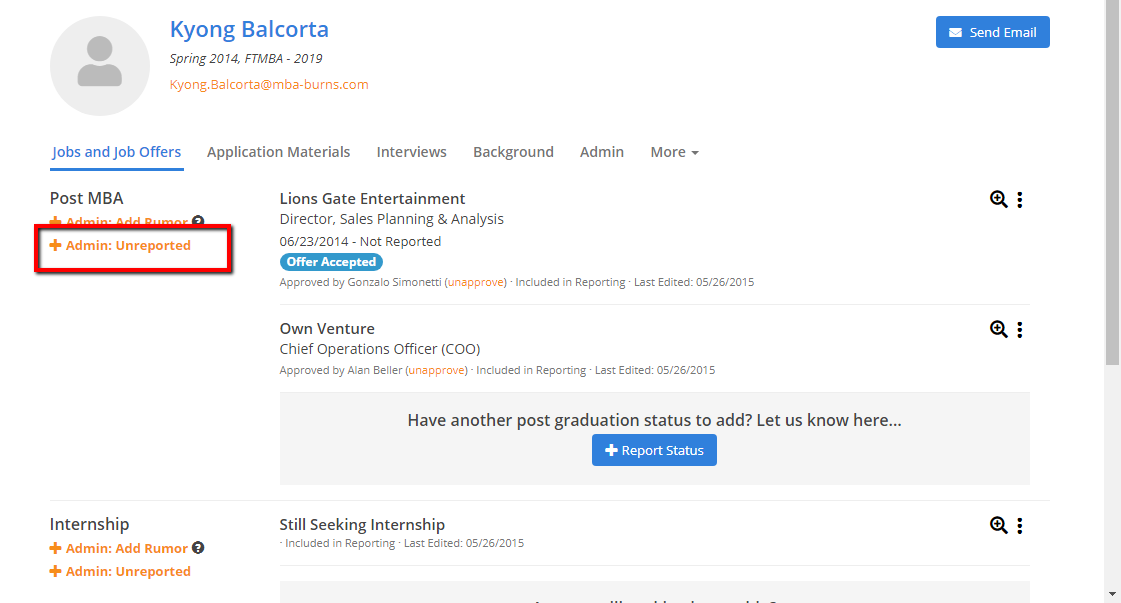1121x603 pixels.
Task: Zoom into Still Seeking Internship entry
Action: coord(998,525)
